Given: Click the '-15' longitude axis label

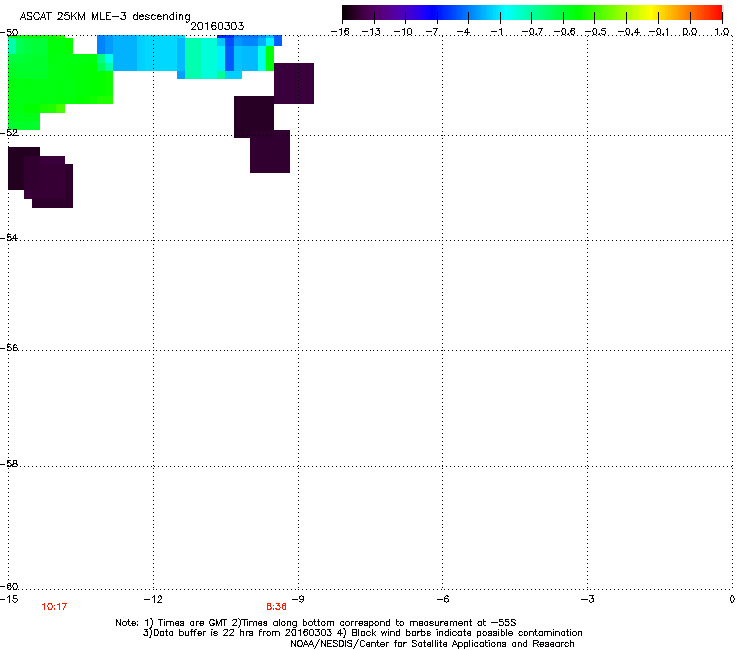Looking at the screenshot, I should 9,599.
